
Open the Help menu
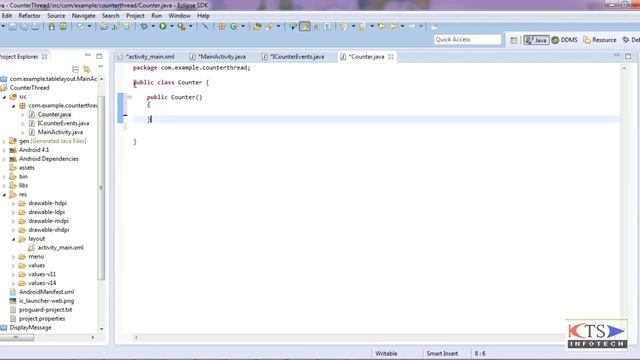click(203, 16)
